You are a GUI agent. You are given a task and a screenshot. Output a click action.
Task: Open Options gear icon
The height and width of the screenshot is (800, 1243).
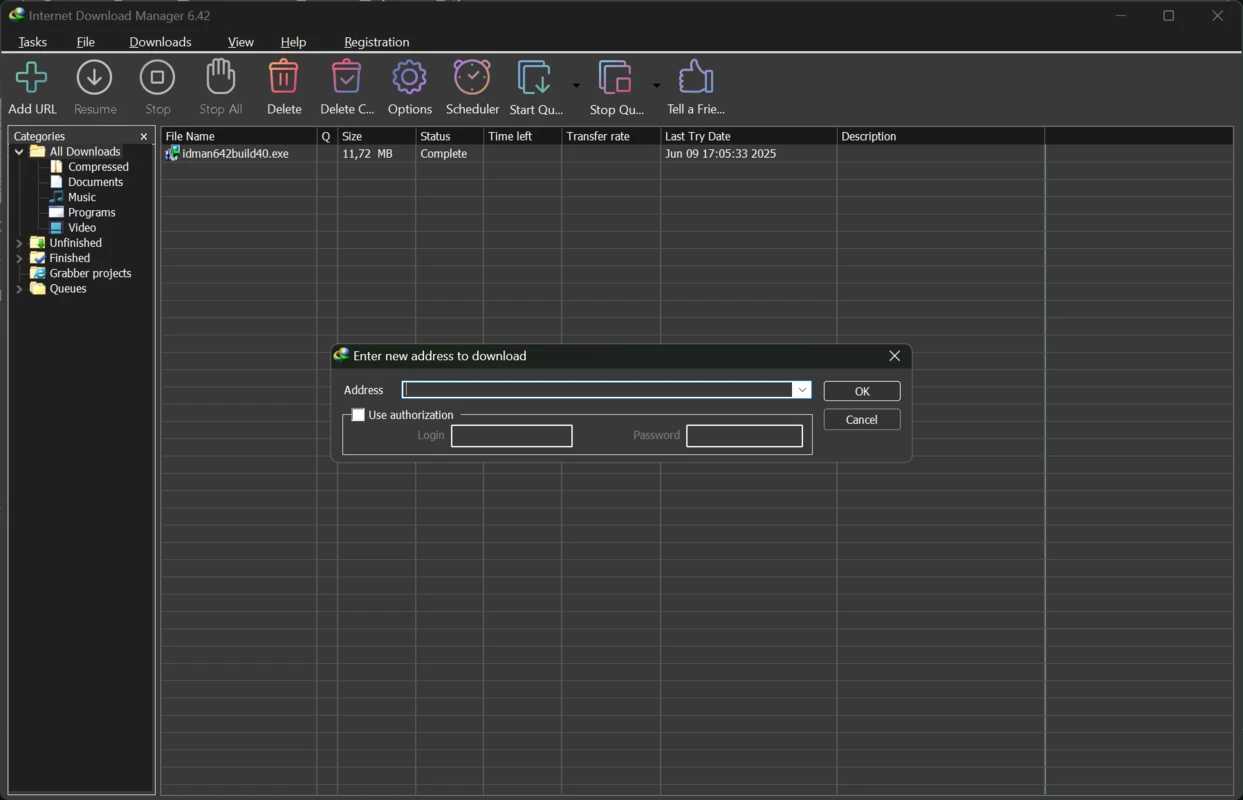pos(409,78)
